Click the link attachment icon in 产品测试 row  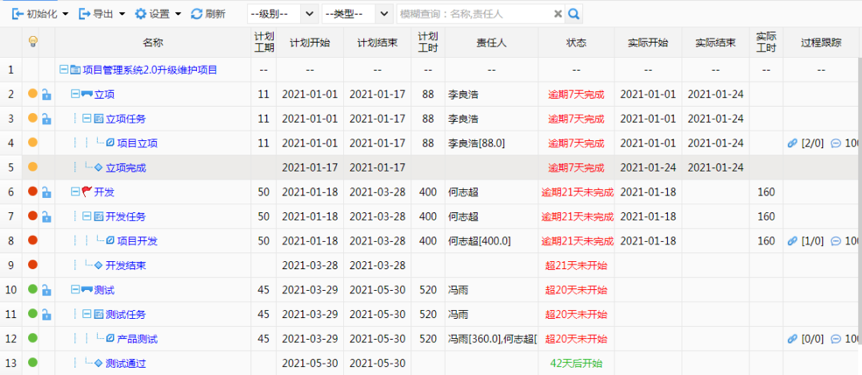pos(792,339)
